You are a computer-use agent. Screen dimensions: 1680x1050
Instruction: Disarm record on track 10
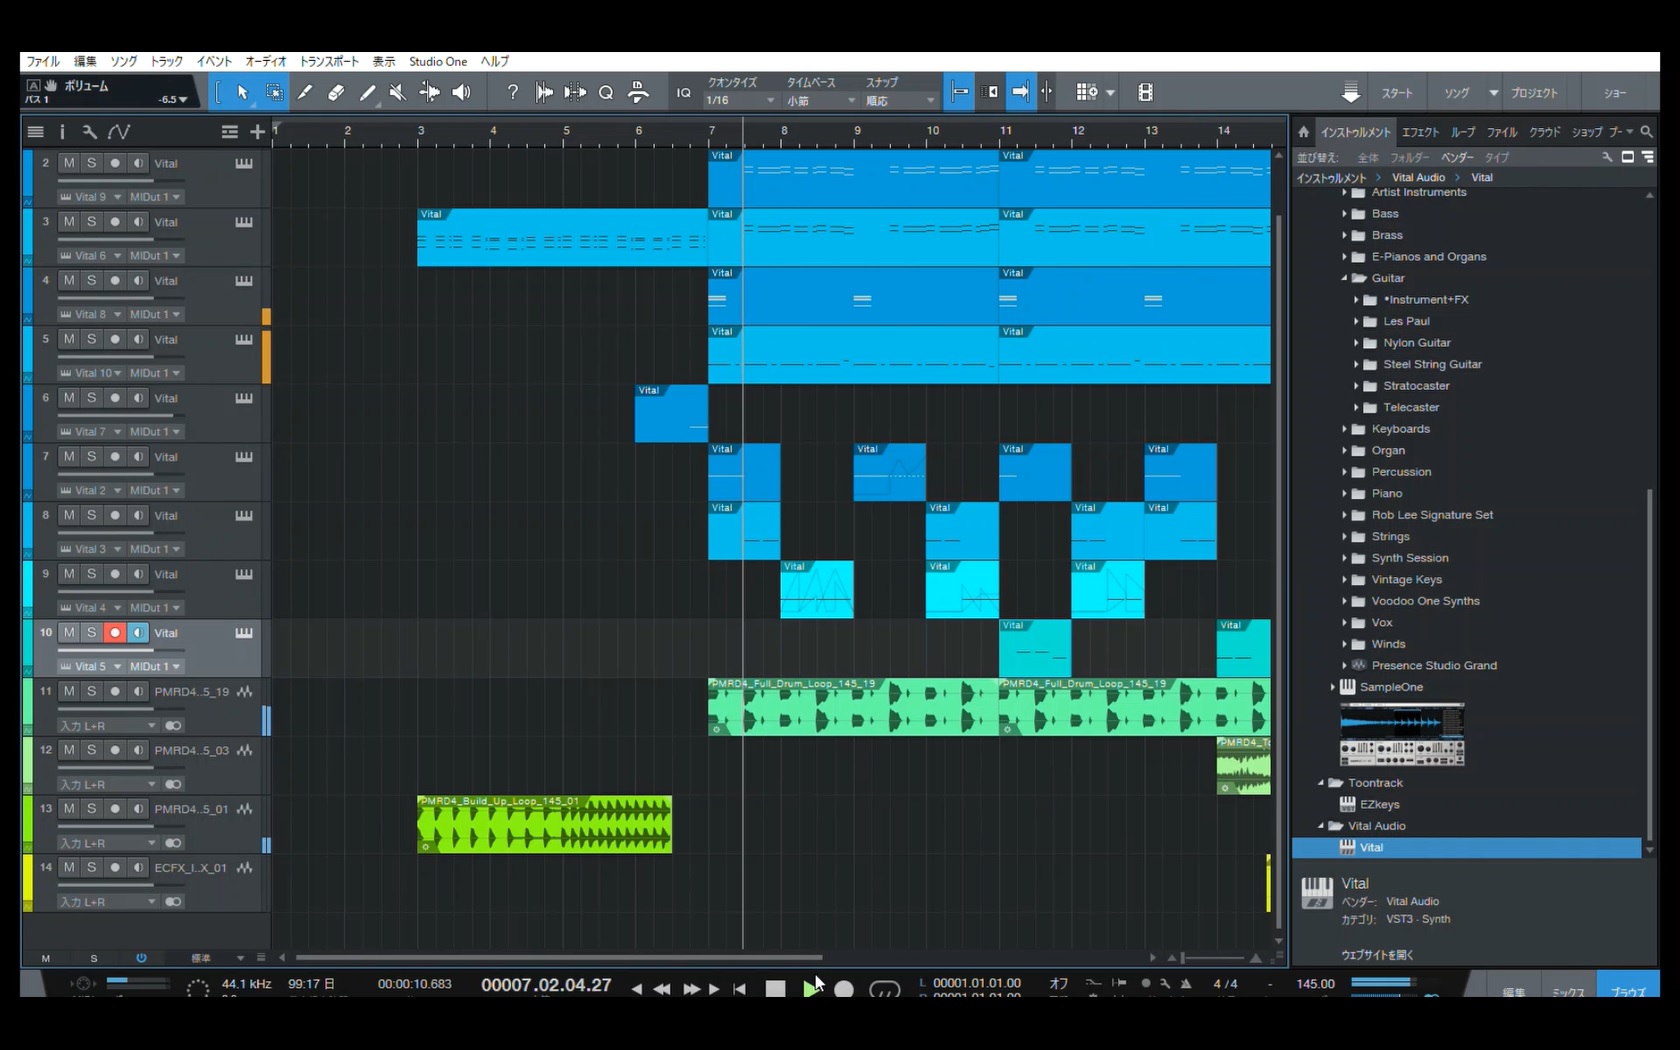coord(115,633)
